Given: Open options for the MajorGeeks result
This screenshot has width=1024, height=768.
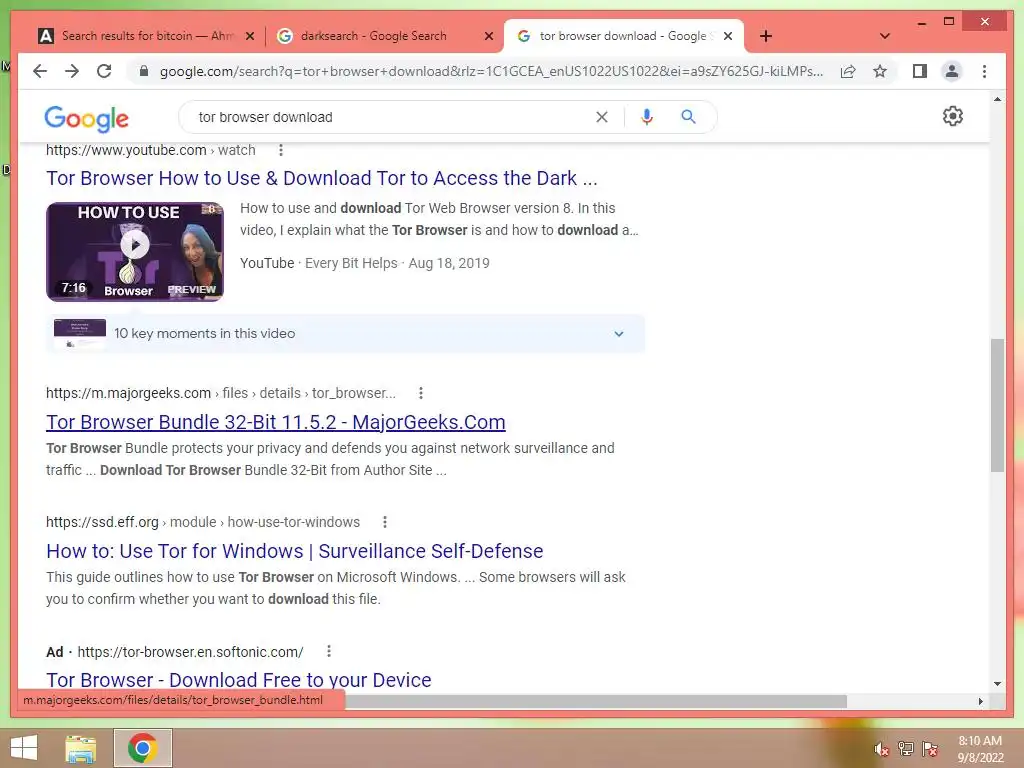Looking at the screenshot, I should [x=421, y=393].
